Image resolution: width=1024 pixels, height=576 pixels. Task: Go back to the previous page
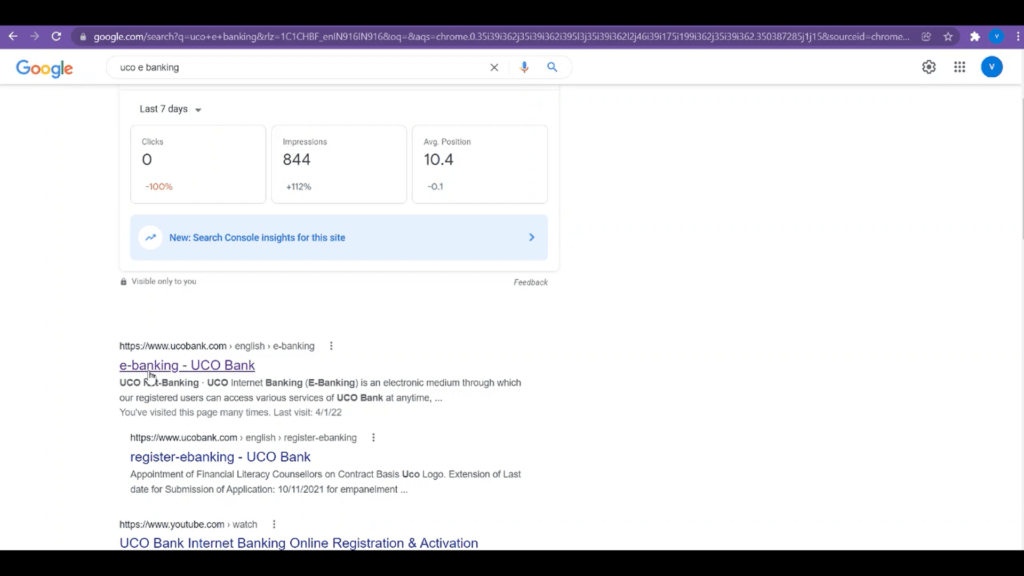(13, 37)
